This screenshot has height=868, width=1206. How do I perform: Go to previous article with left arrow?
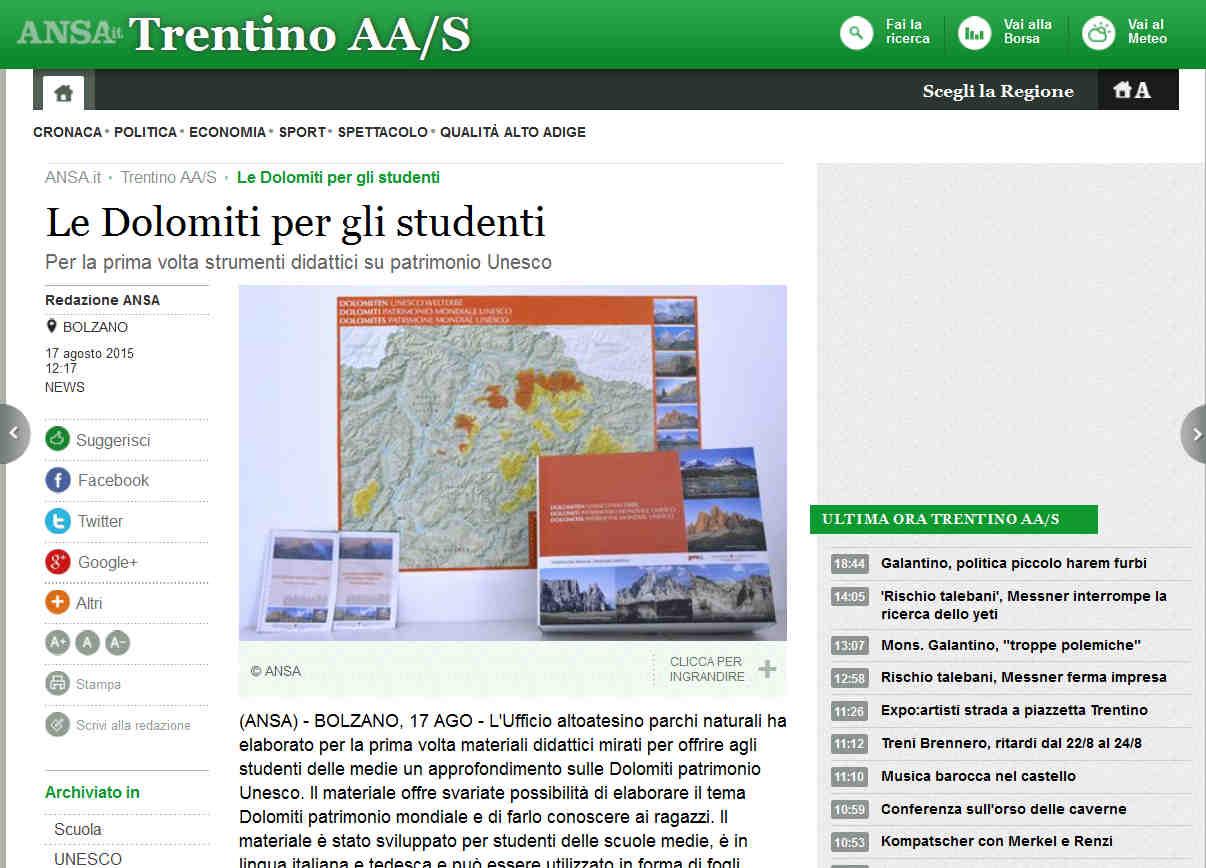[14, 433]
